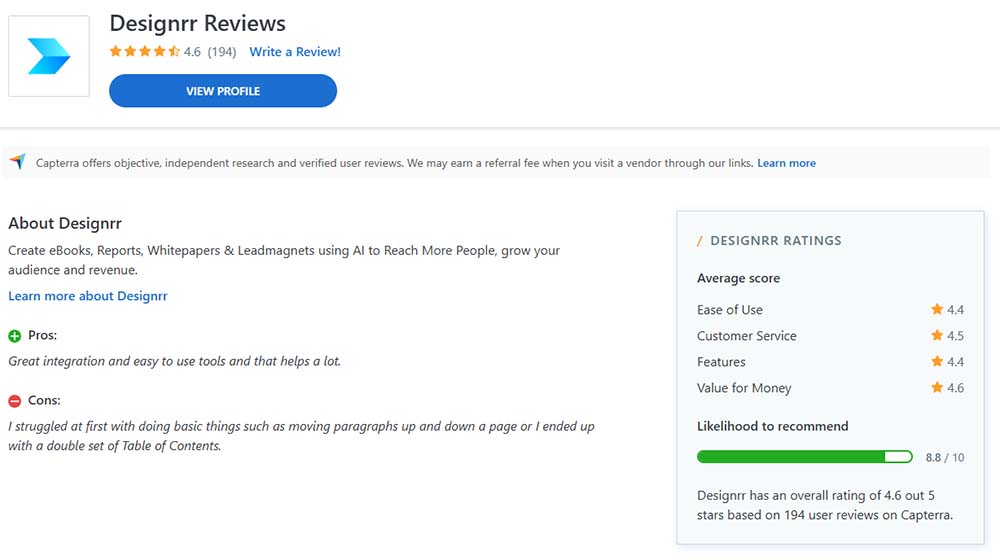Viewport: 1000px width, 560px height.
Task: Click the Features rating star icon
Action: click(937, 362)
